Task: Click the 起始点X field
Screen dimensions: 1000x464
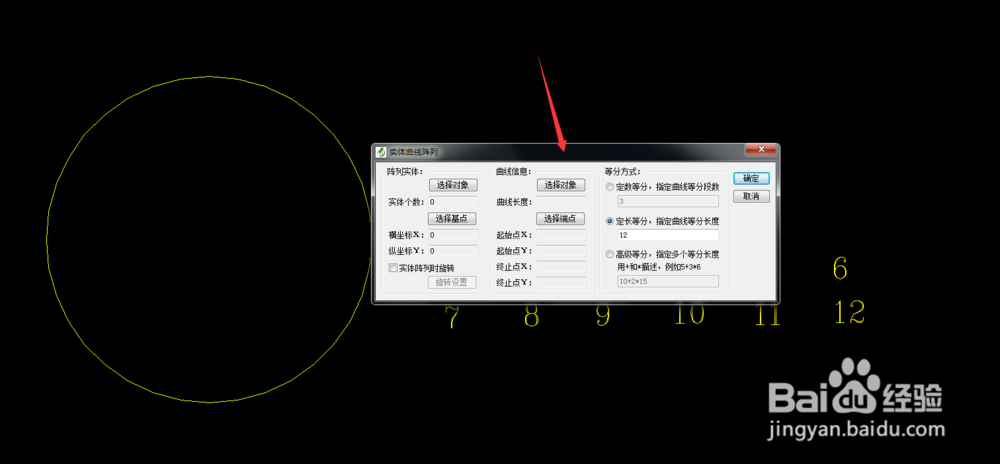Action: 561,235
